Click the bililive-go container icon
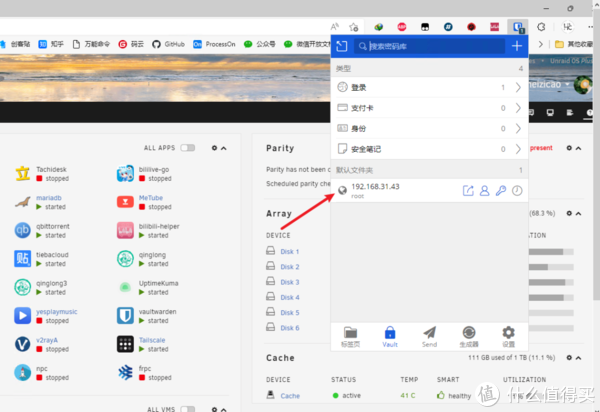600x412 pixels. (125, 173)
